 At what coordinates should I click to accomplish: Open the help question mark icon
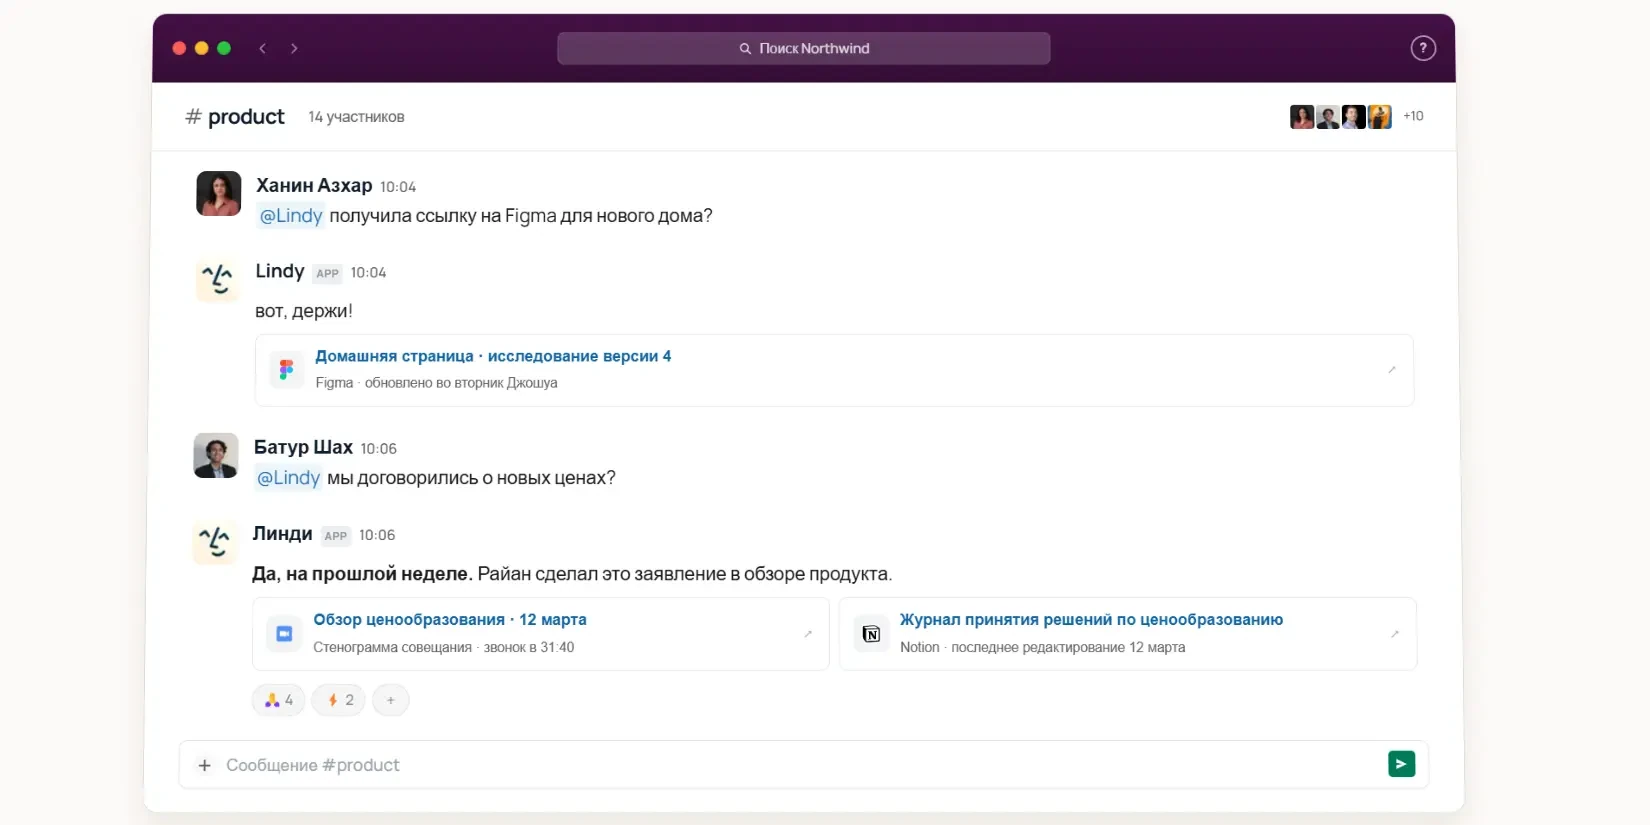tap(1423, 48)
